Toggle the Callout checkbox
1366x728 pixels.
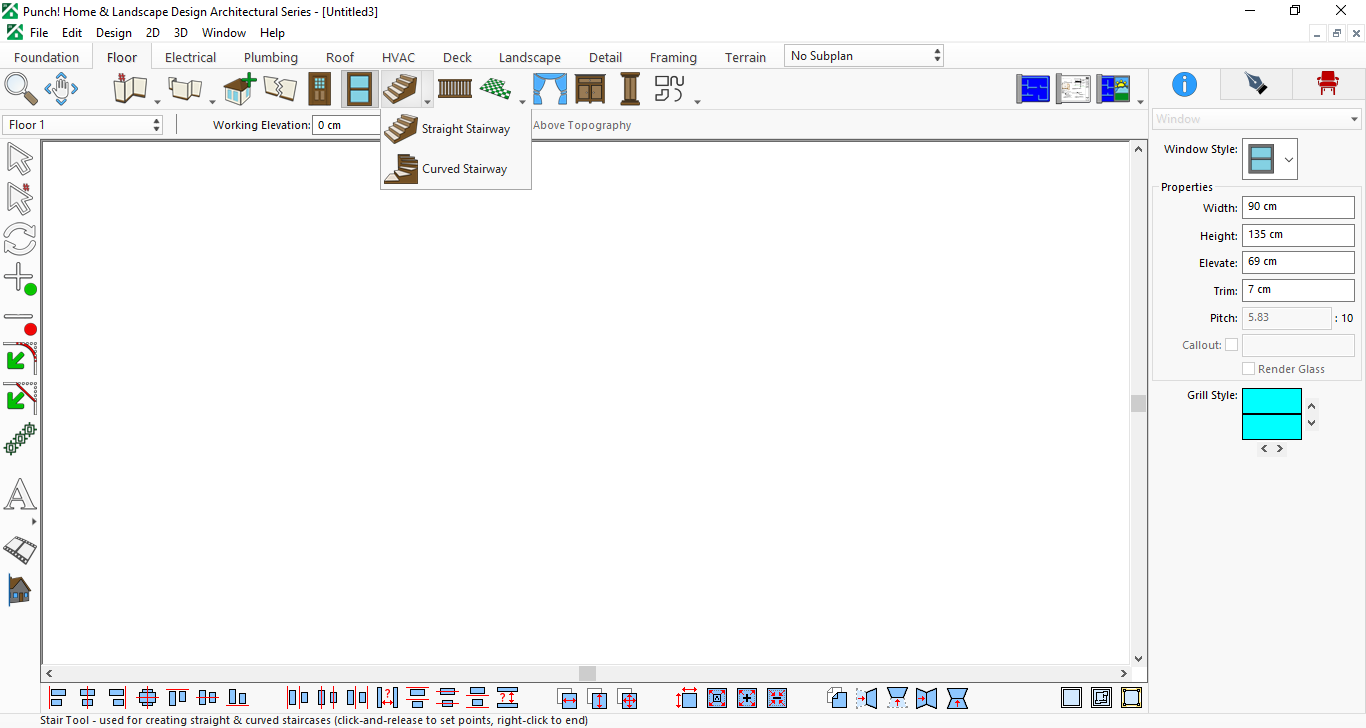coord(1232,345)
